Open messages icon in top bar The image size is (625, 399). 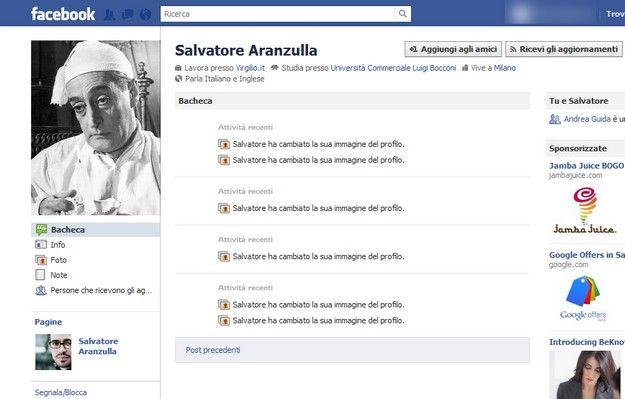128,15
